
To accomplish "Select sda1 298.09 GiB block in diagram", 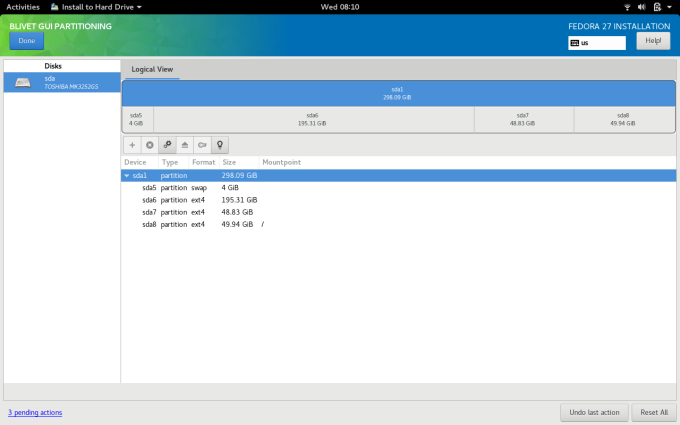I will [x=399, y=94].
